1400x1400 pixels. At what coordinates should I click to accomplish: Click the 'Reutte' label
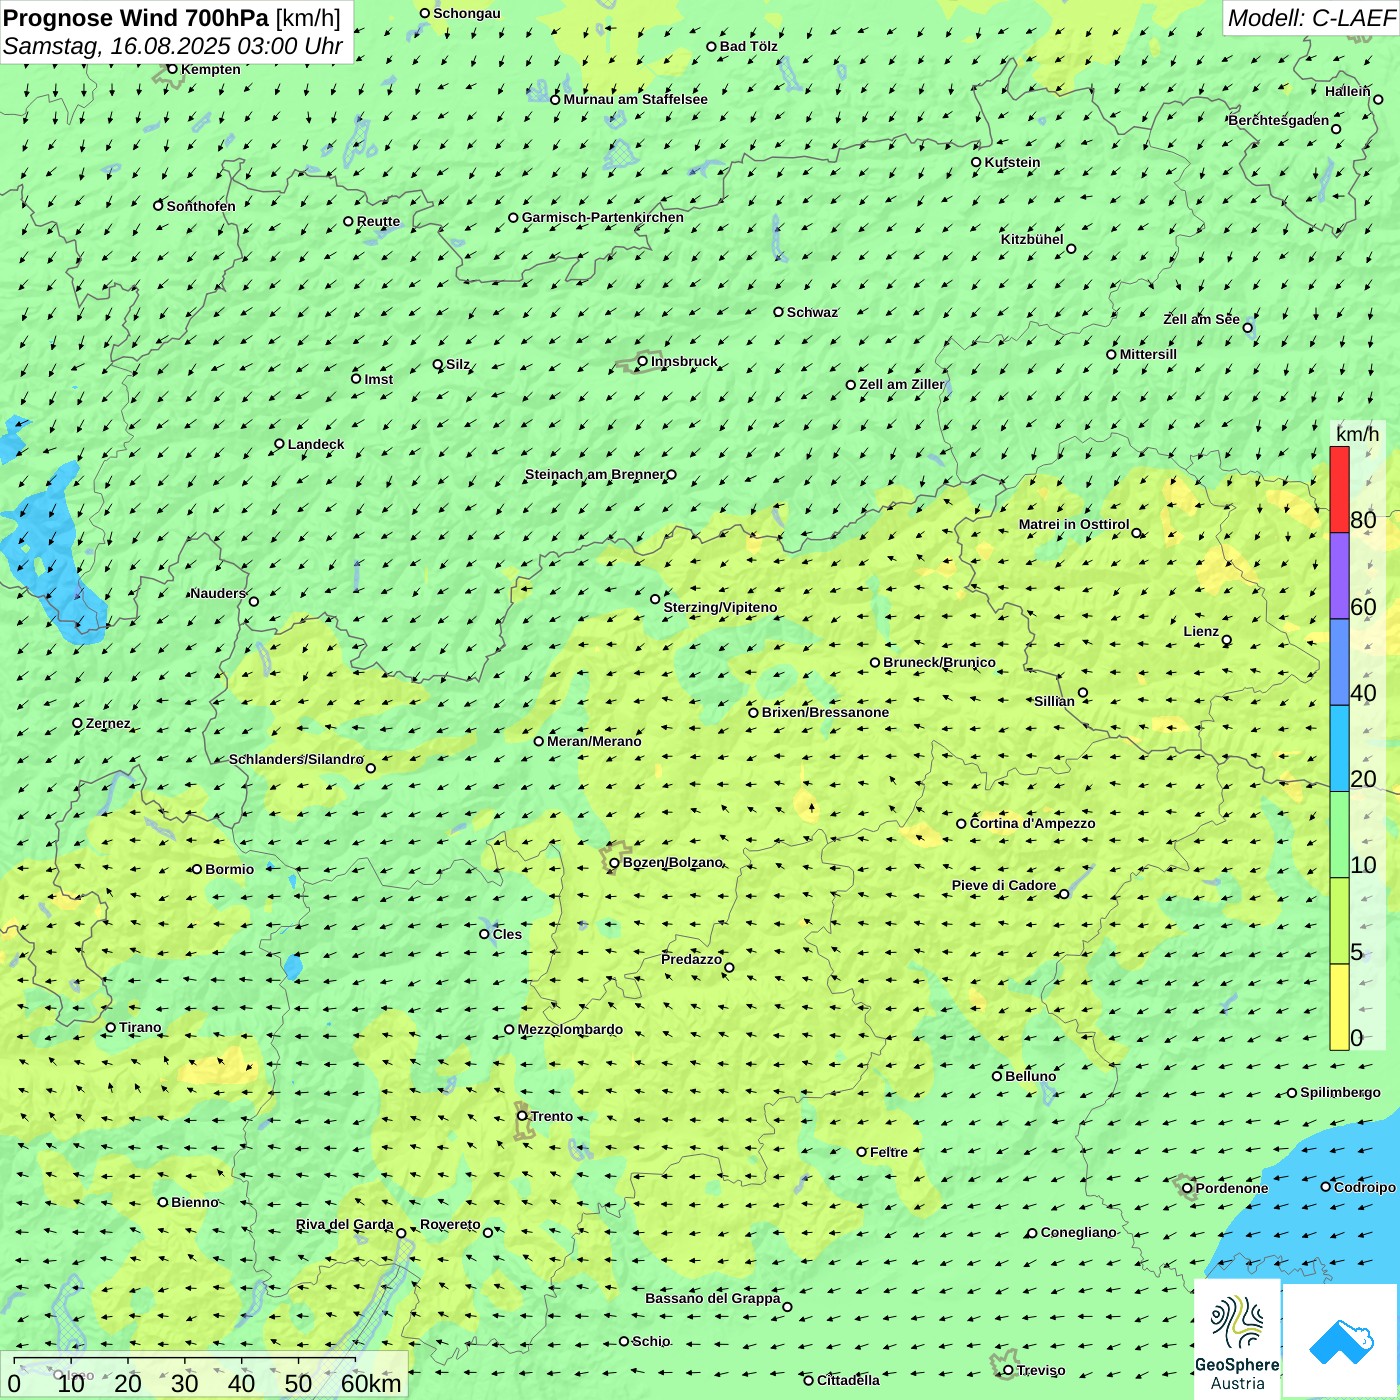(378, 221)
